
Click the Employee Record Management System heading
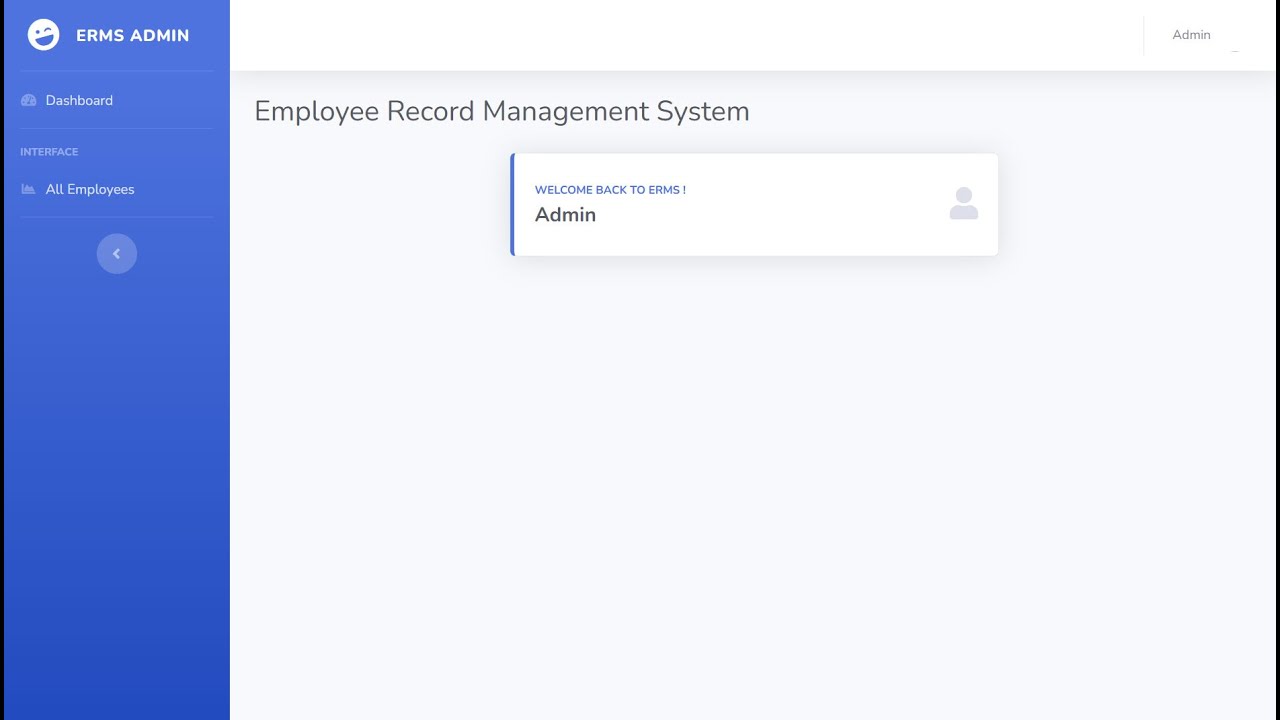click(x=502, y=111)
